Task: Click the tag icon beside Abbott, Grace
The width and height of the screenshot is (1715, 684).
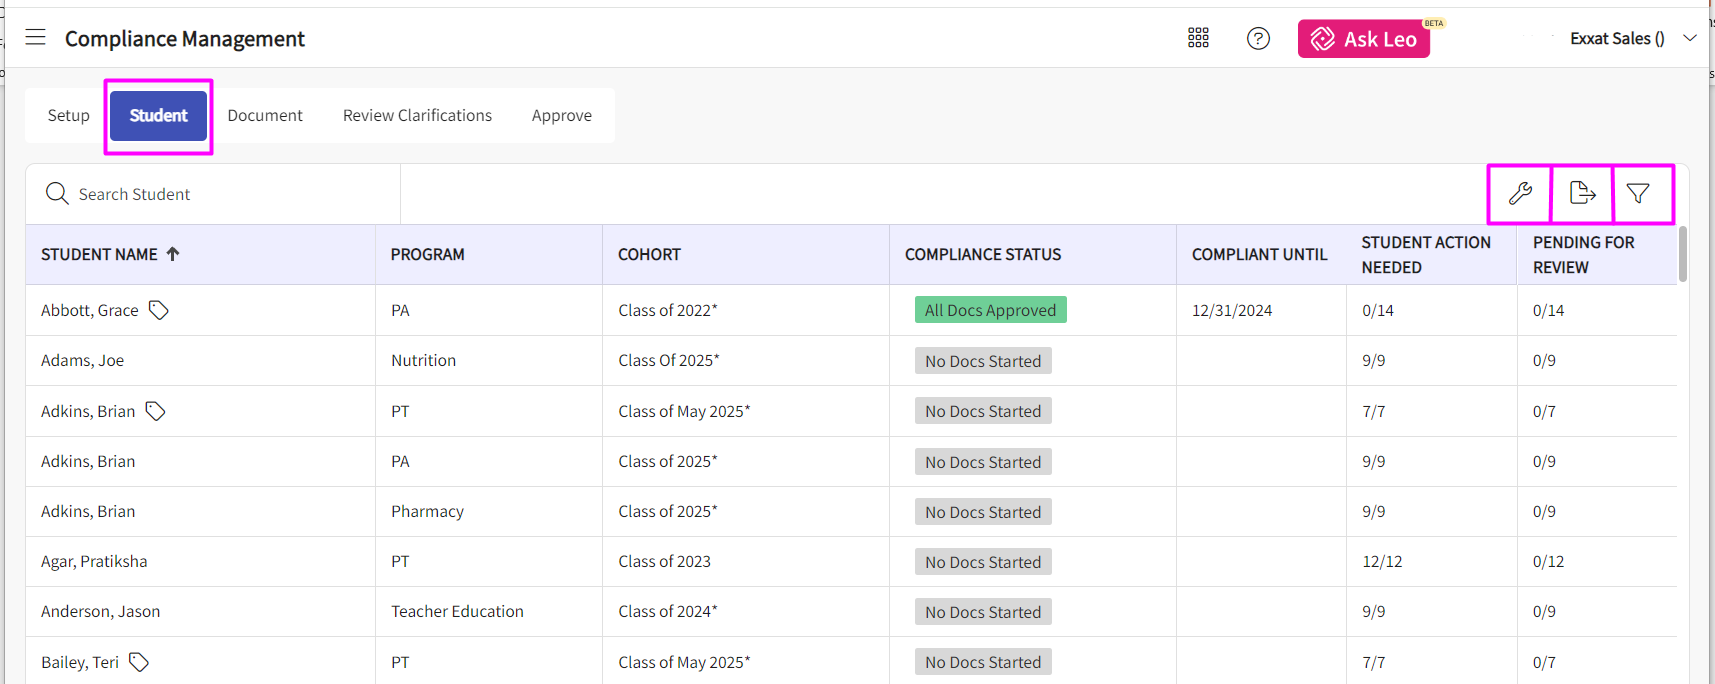Action: pos(159,310)
